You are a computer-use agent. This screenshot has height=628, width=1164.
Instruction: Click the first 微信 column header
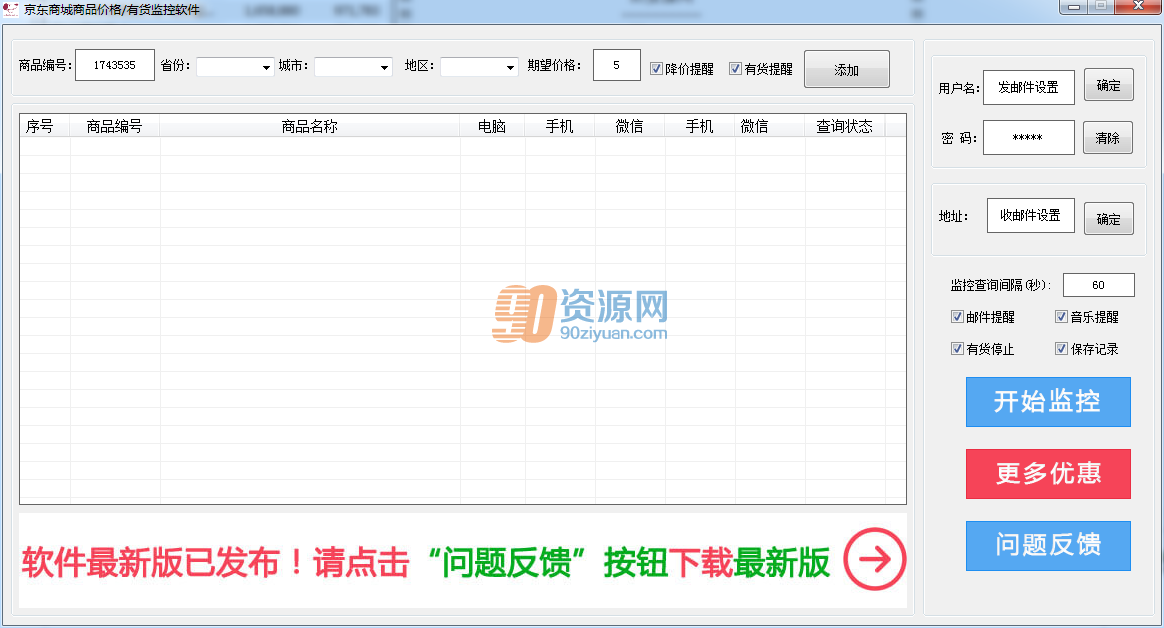tap(630, 126)
